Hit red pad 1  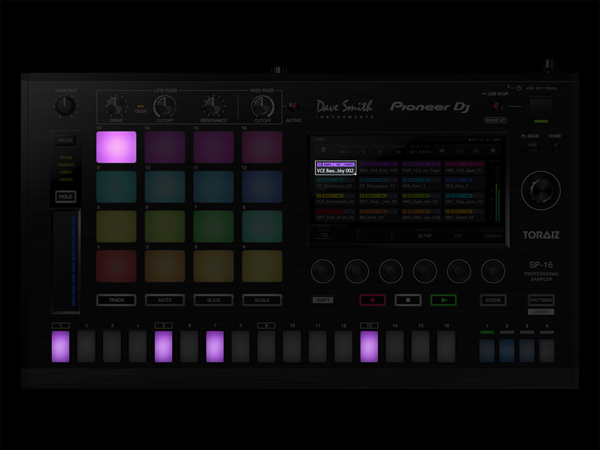pos(116,266)
